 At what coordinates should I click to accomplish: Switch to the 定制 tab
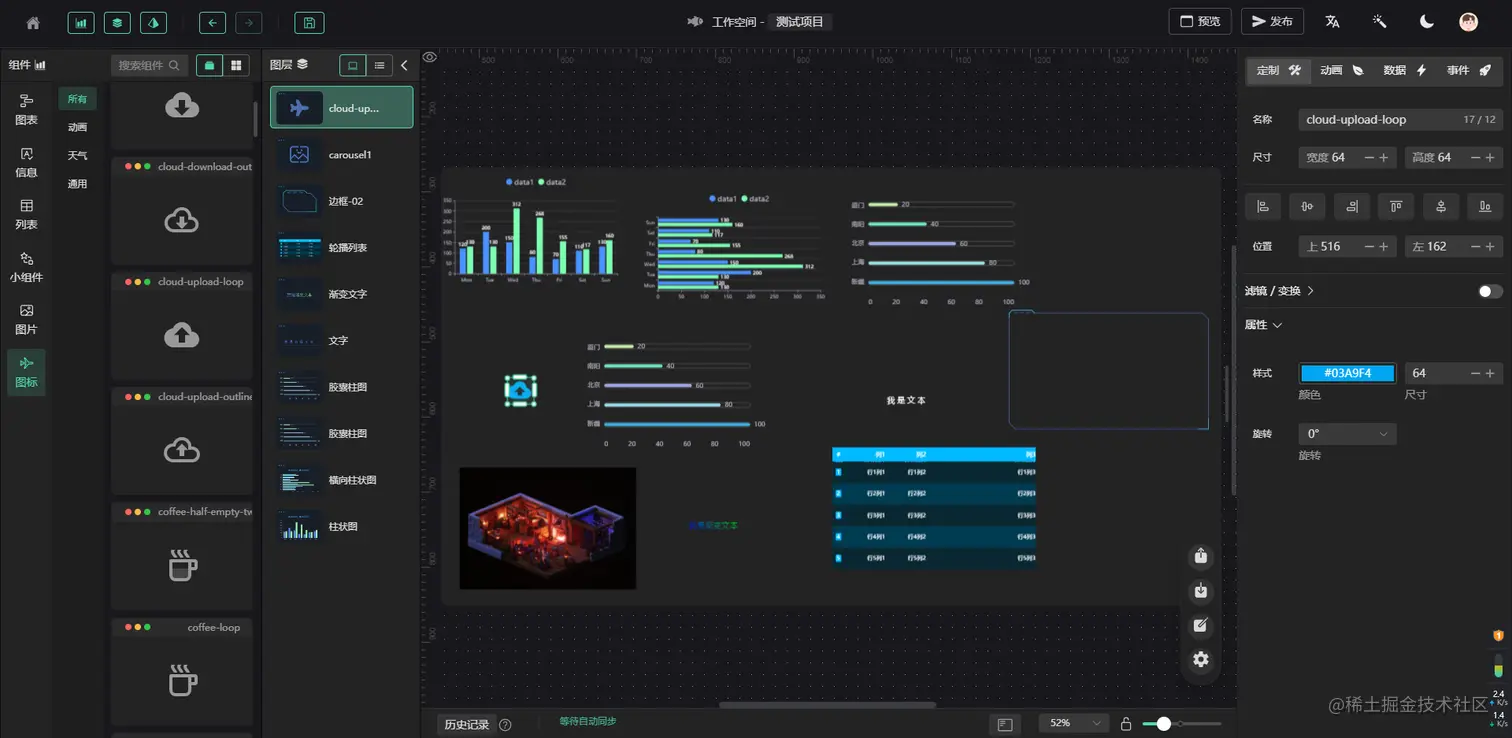tap(1278, 70)
